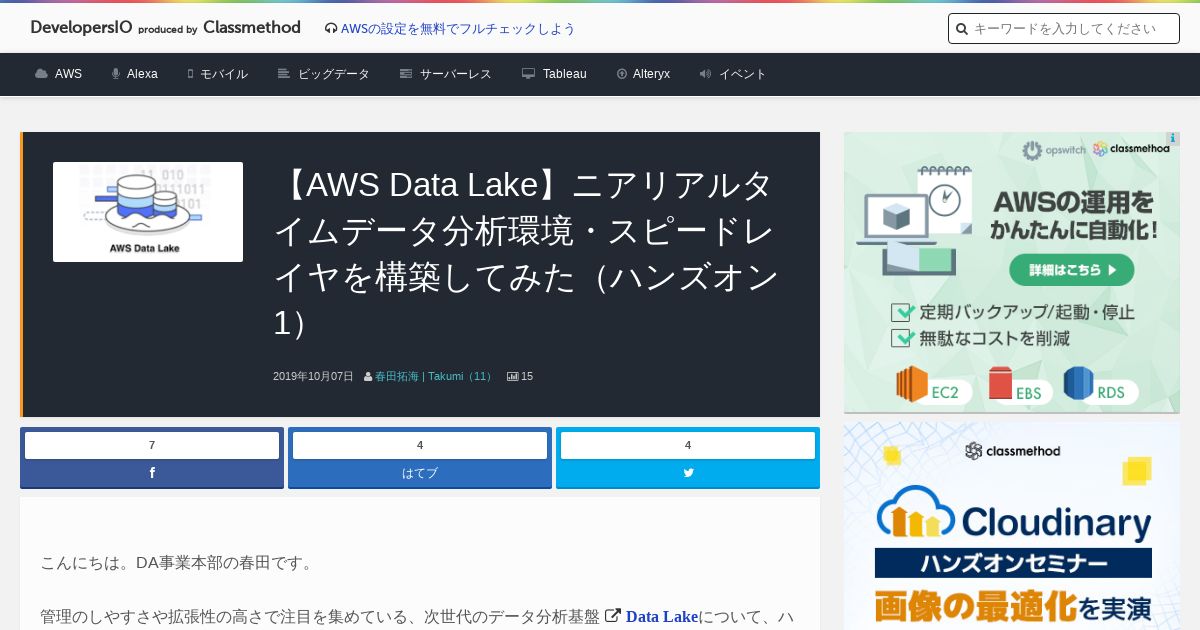This screenshot has height=630, width=1200.
Task: Click the circular icon beside Alteryx
Action: (x=622, y=74)
